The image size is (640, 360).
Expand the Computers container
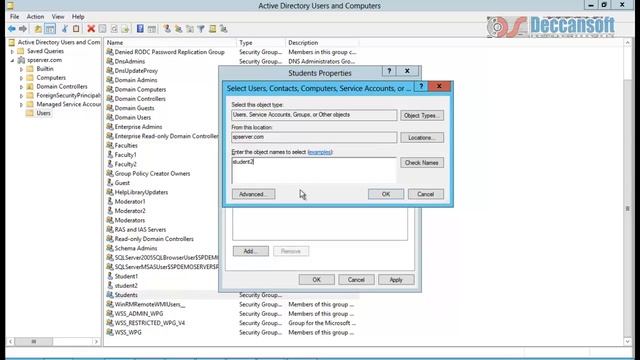pos(21,78)
